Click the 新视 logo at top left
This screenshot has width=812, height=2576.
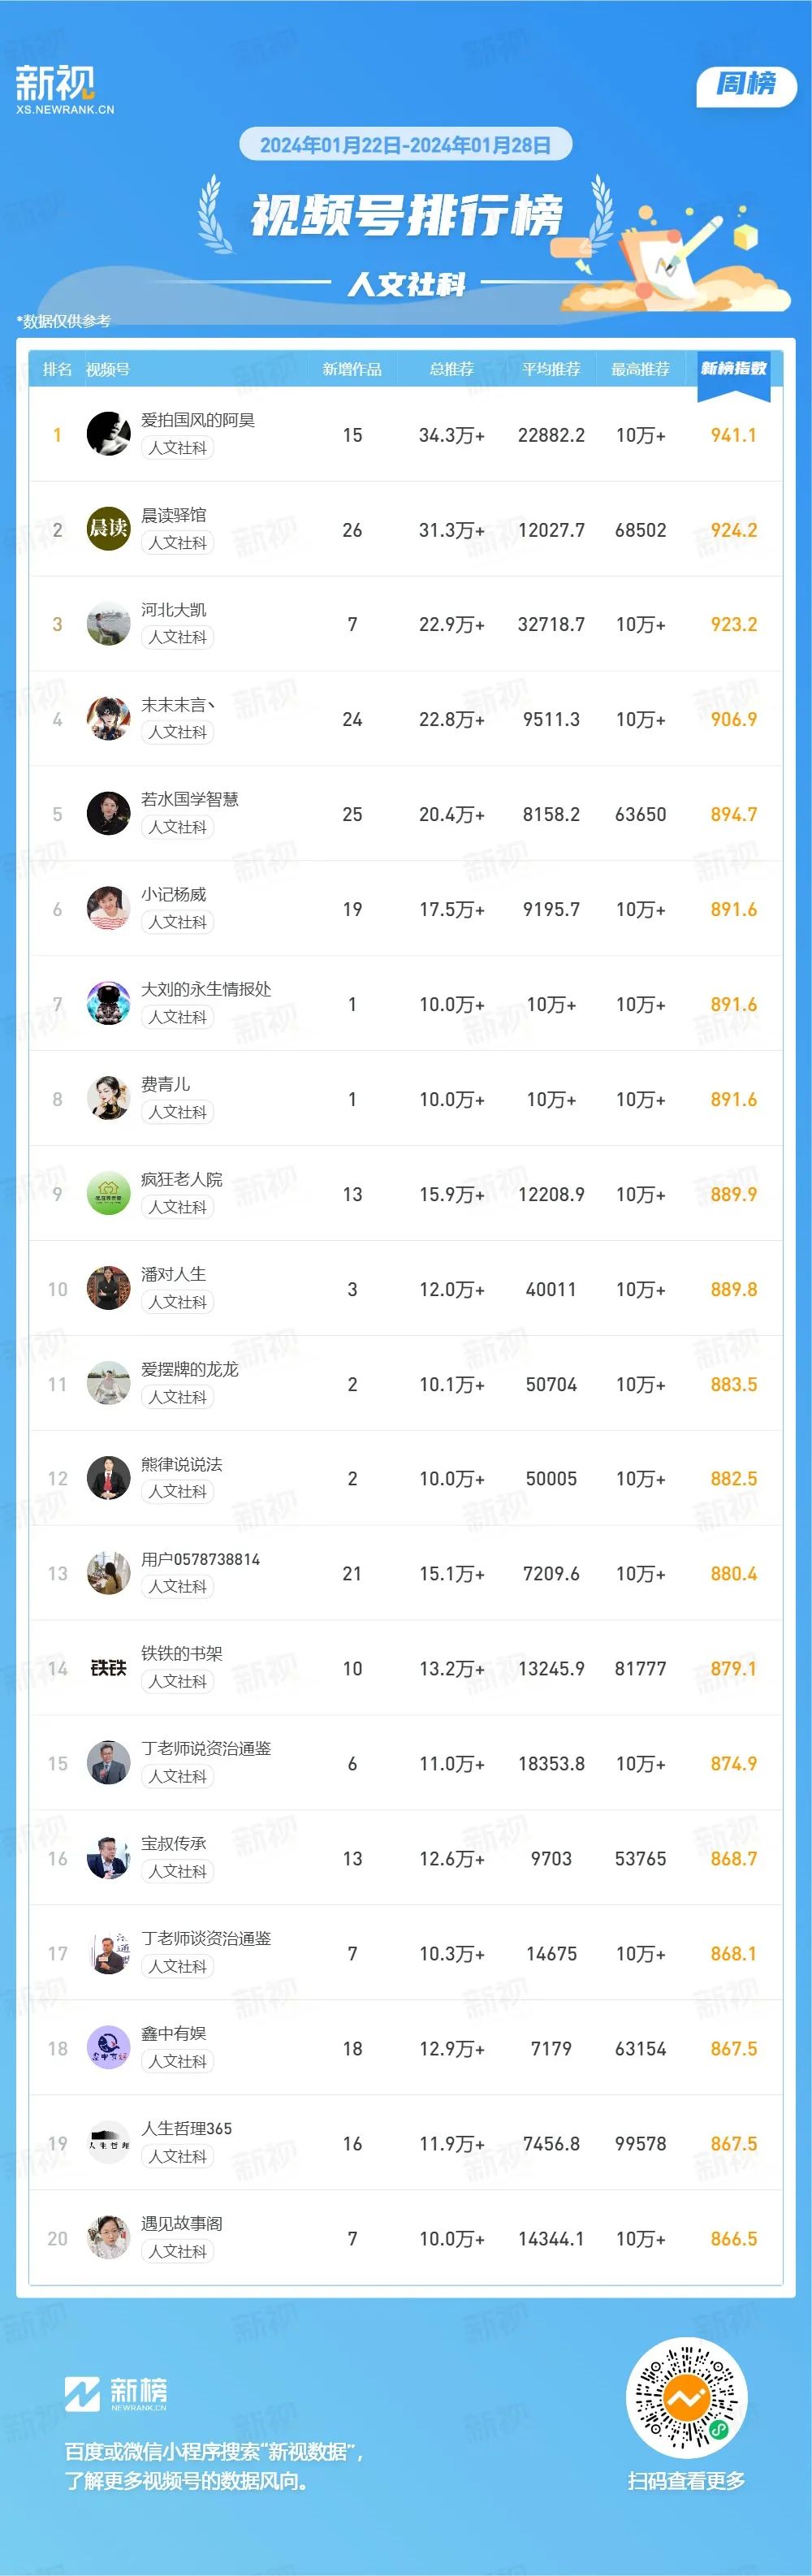pos(64,90)
